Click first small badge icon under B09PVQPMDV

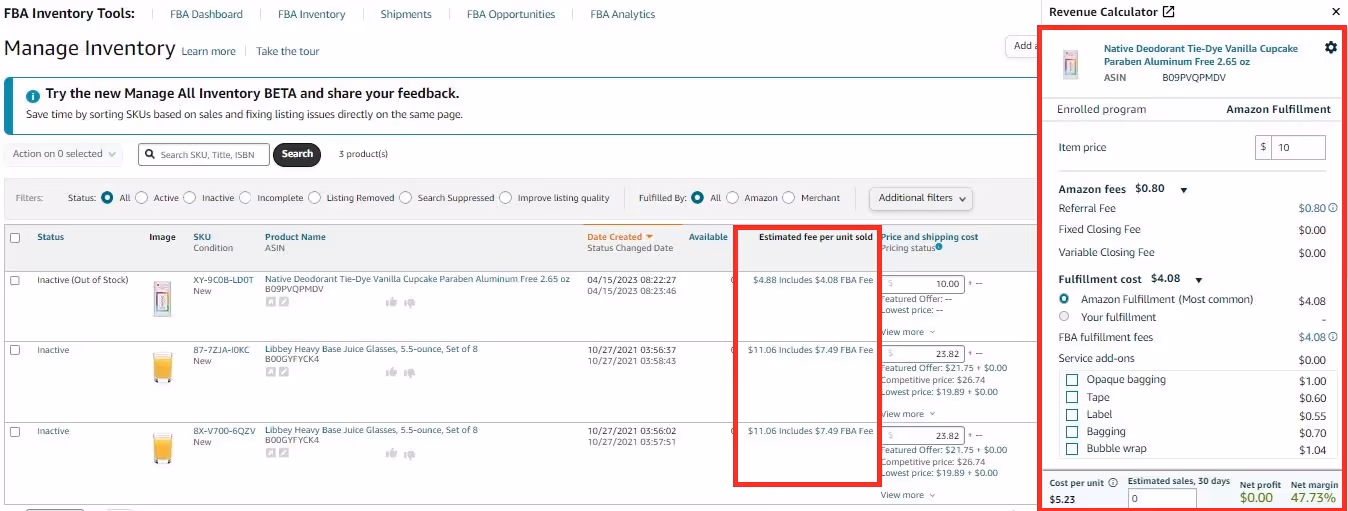click(x=270, y=301)
